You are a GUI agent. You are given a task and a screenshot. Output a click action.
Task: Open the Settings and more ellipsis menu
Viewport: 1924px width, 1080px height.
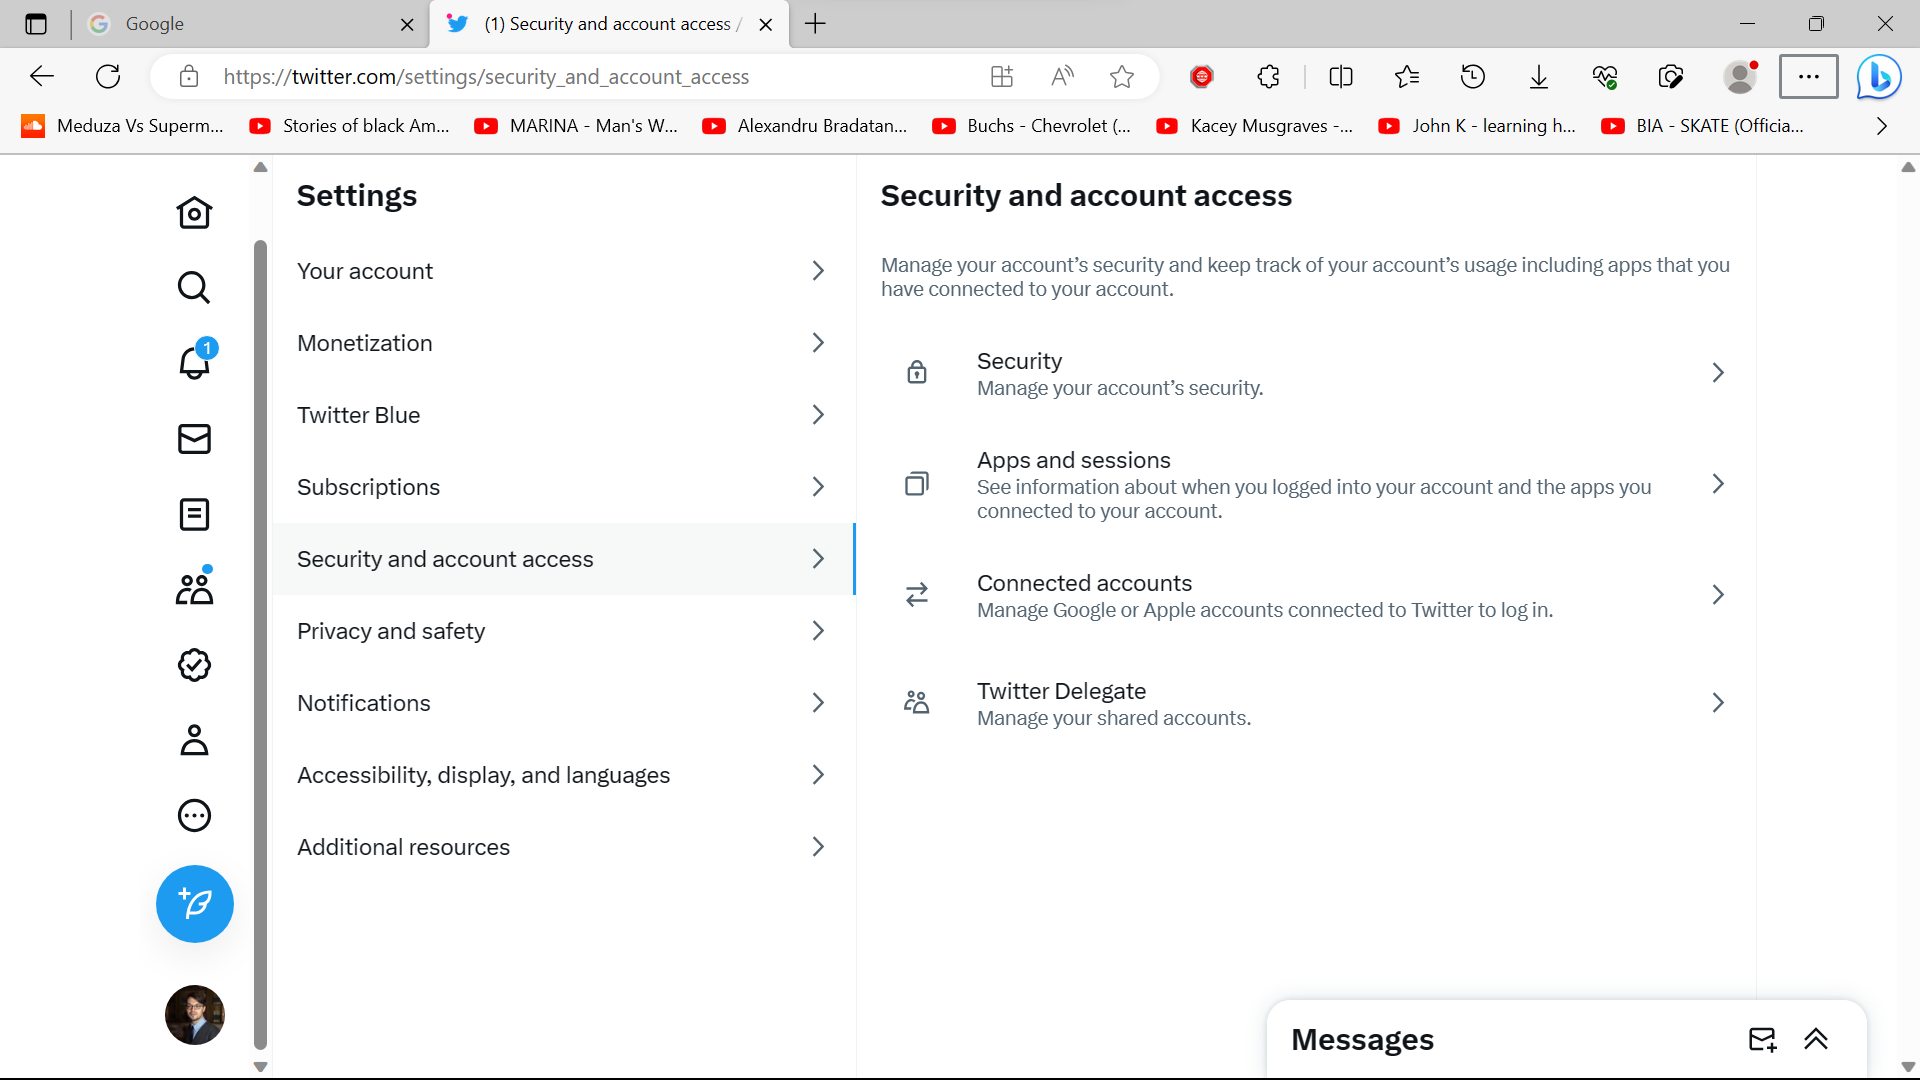(1808, 77)
